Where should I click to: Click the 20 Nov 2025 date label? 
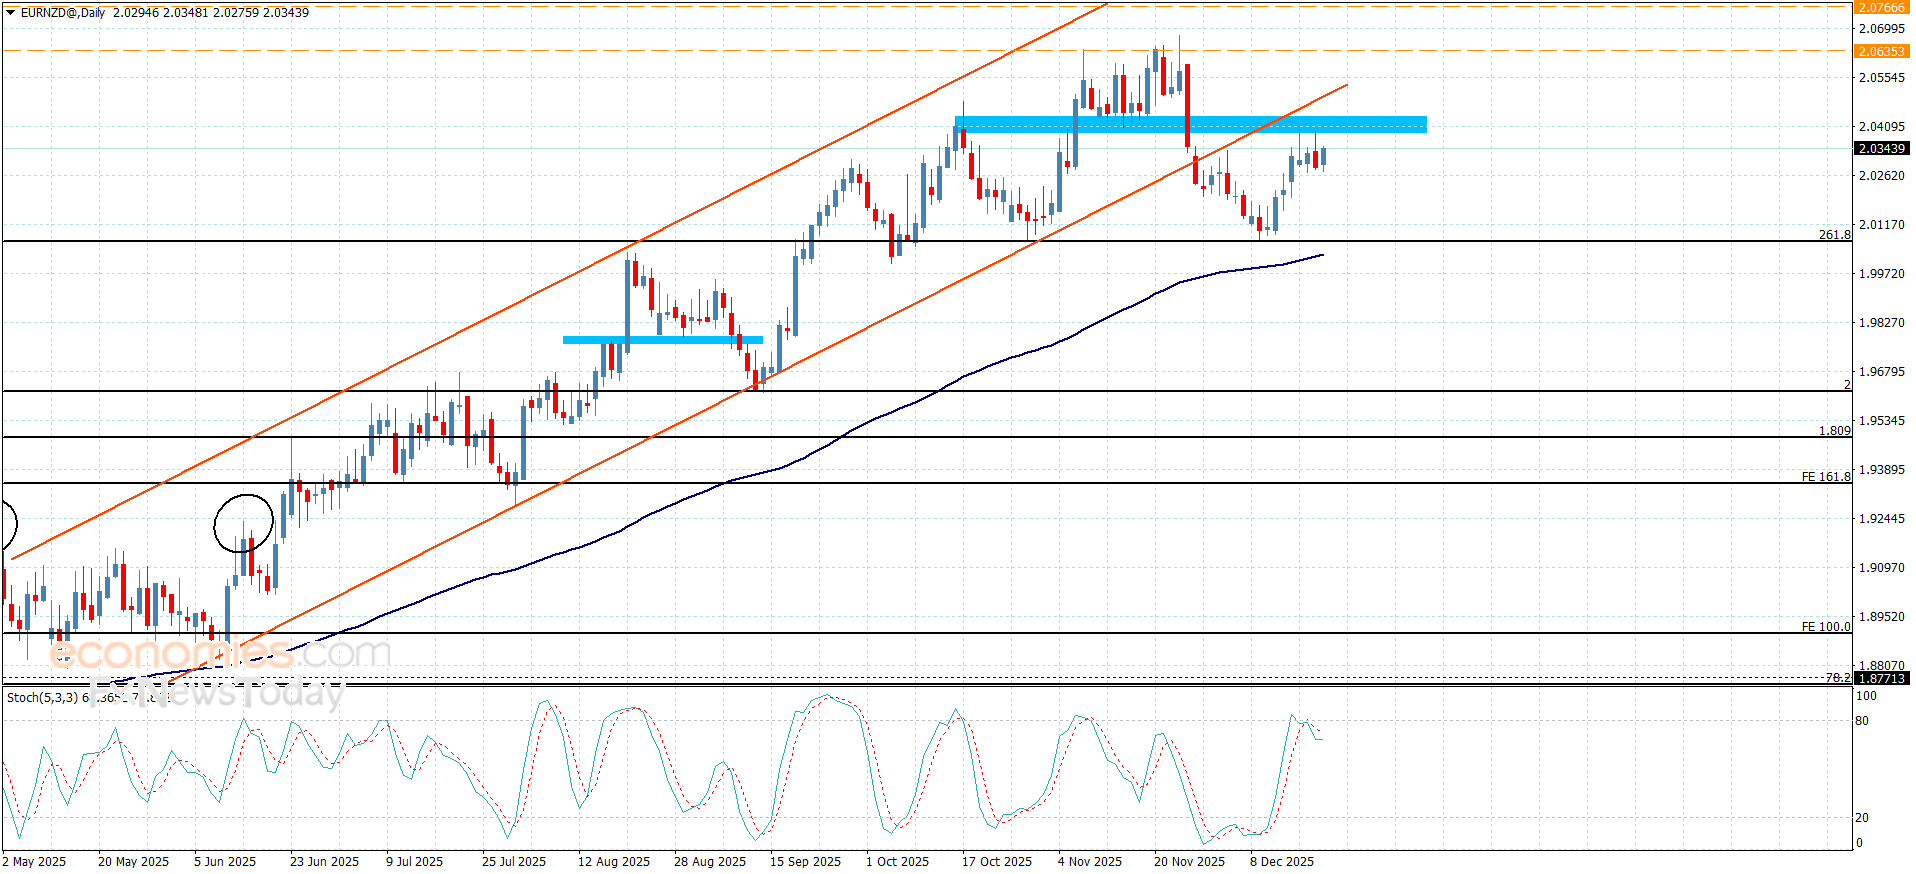1189,862
